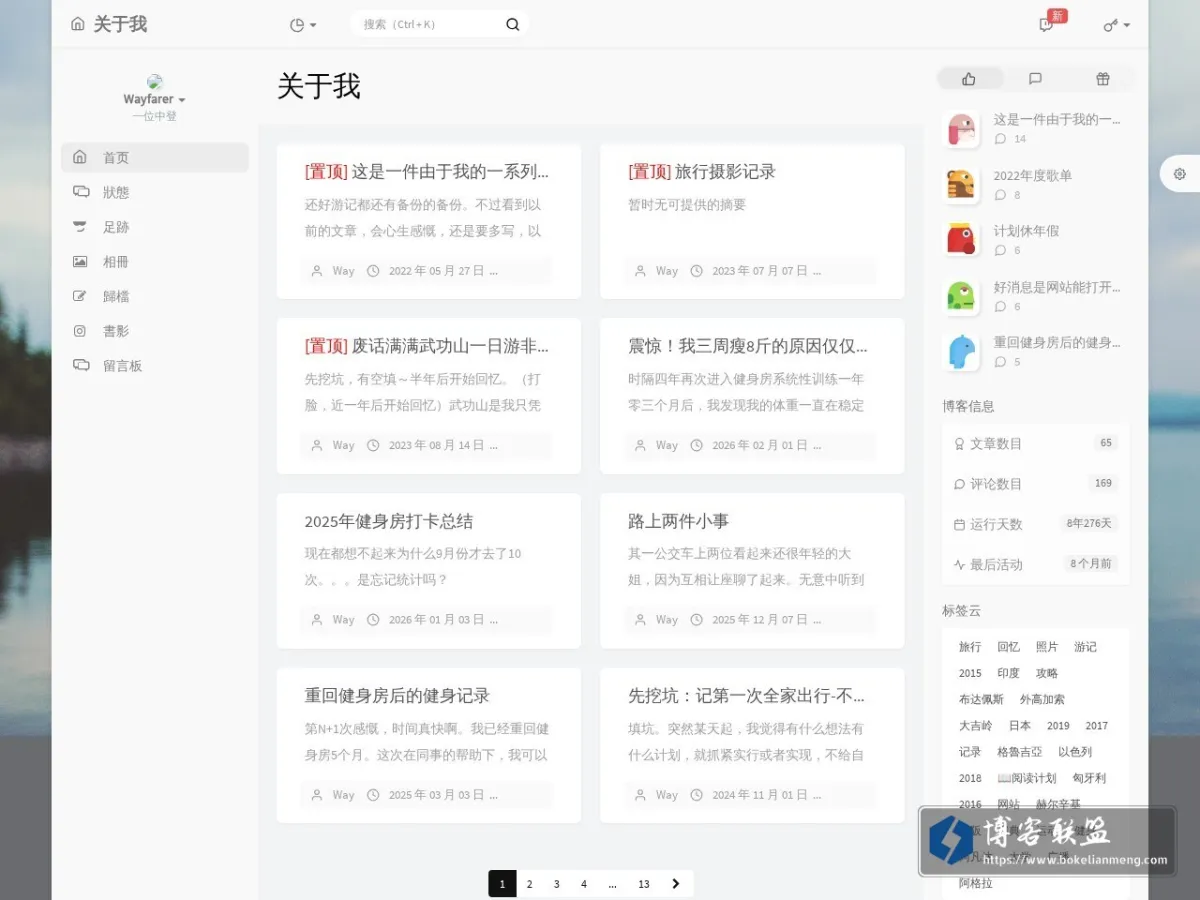Select tag 回忆 in tag cloud
This screenshot has height=900, width=1200.
click(x=1008, y=647)
